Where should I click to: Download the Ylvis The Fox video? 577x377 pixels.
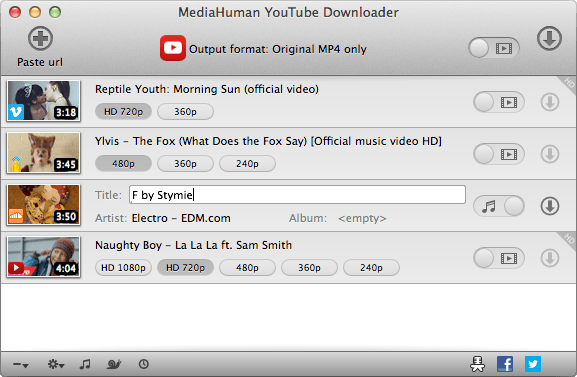tap(550, 154)
